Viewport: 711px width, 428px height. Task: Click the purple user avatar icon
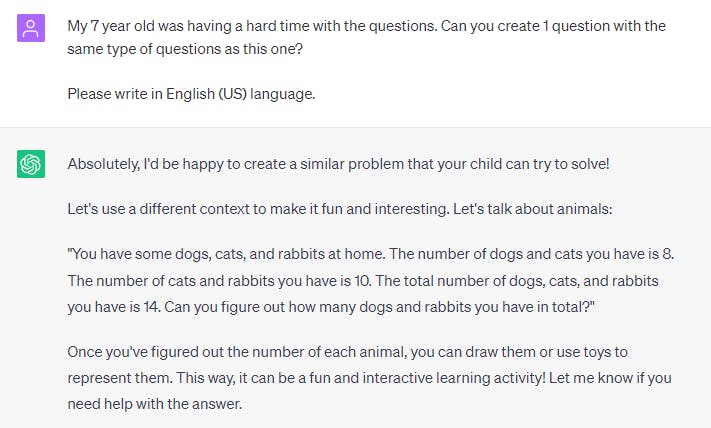[x=31, y=29]
